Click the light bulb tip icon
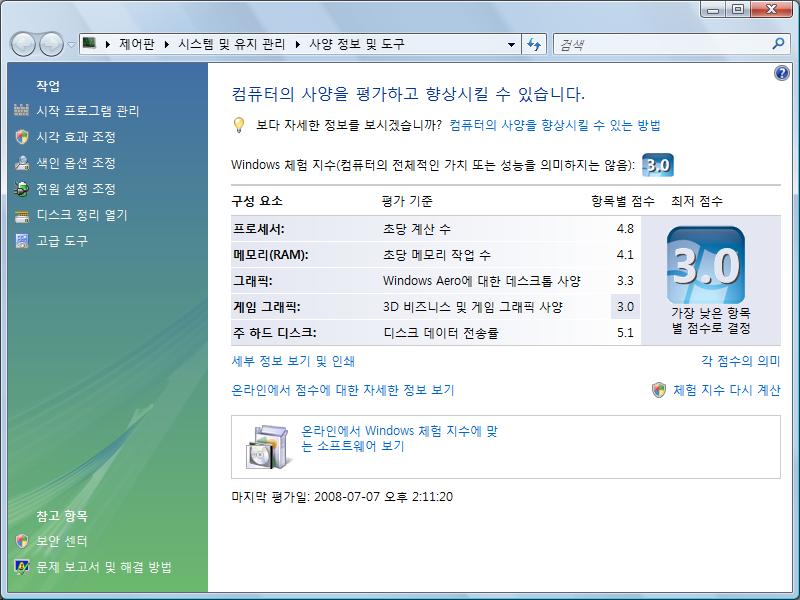Image resolution: width=800 pixels, height=600 pixels. click(x=239, y=125)
